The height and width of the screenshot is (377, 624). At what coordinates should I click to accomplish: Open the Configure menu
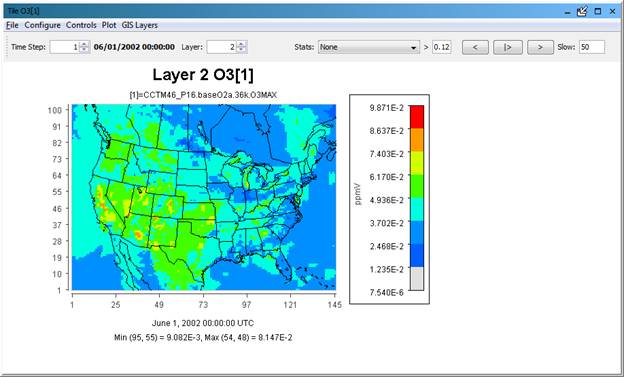pos(43,25)
